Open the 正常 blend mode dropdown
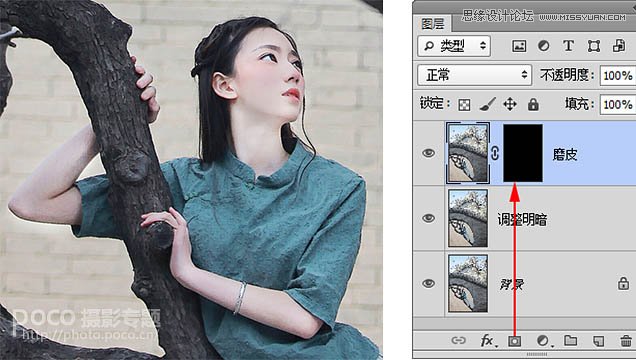This screenshot has width=636, height=360. 475,75
